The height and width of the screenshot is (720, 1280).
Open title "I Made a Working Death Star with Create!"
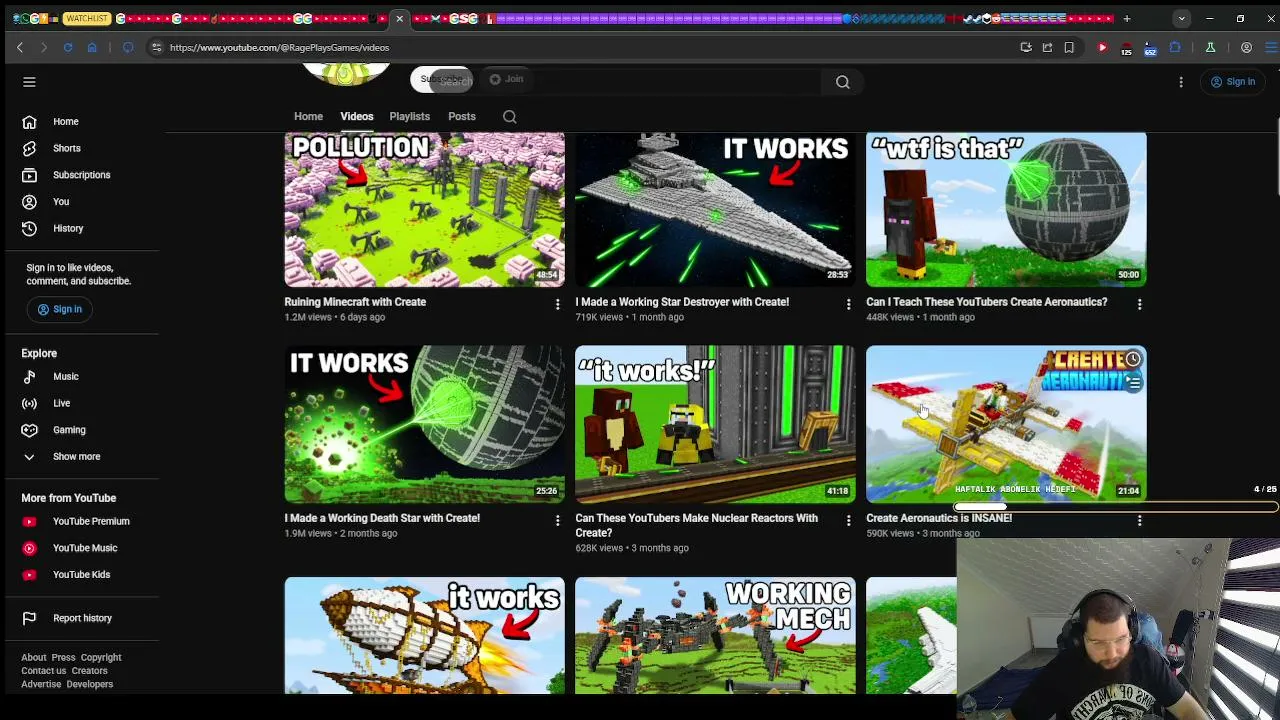click(x=382, y=518)
